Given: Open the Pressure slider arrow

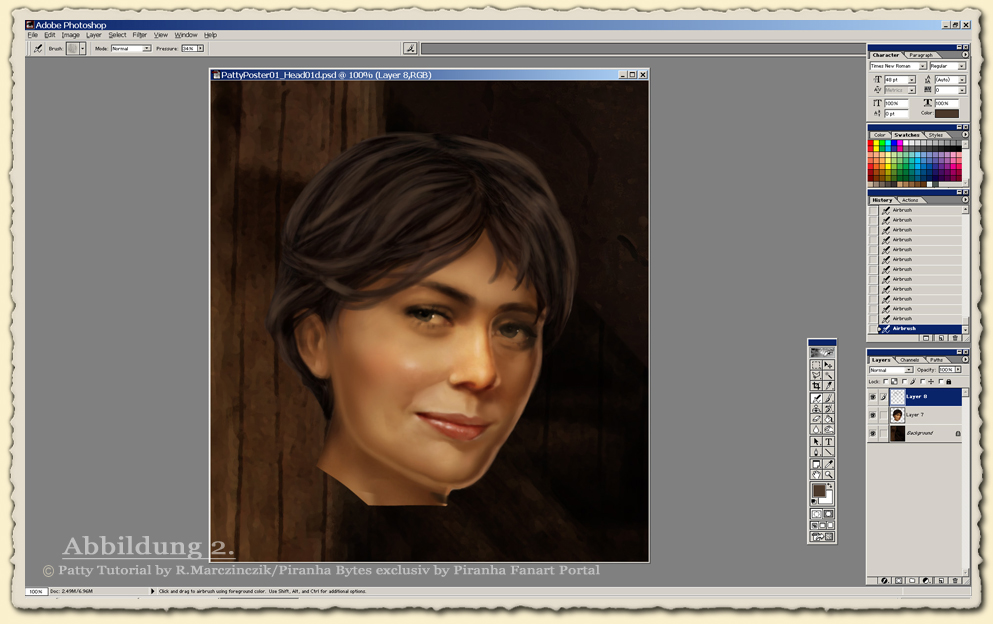Looking at the screenshot, I should (200, 48).
